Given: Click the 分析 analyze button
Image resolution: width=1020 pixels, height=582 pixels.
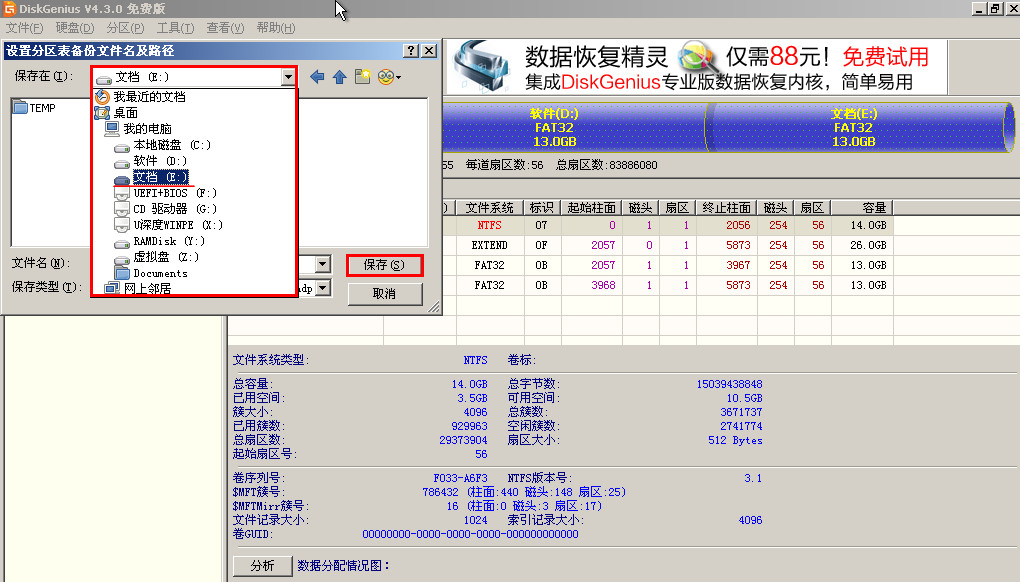Looking at the screenshot, I should pos(263,566).
